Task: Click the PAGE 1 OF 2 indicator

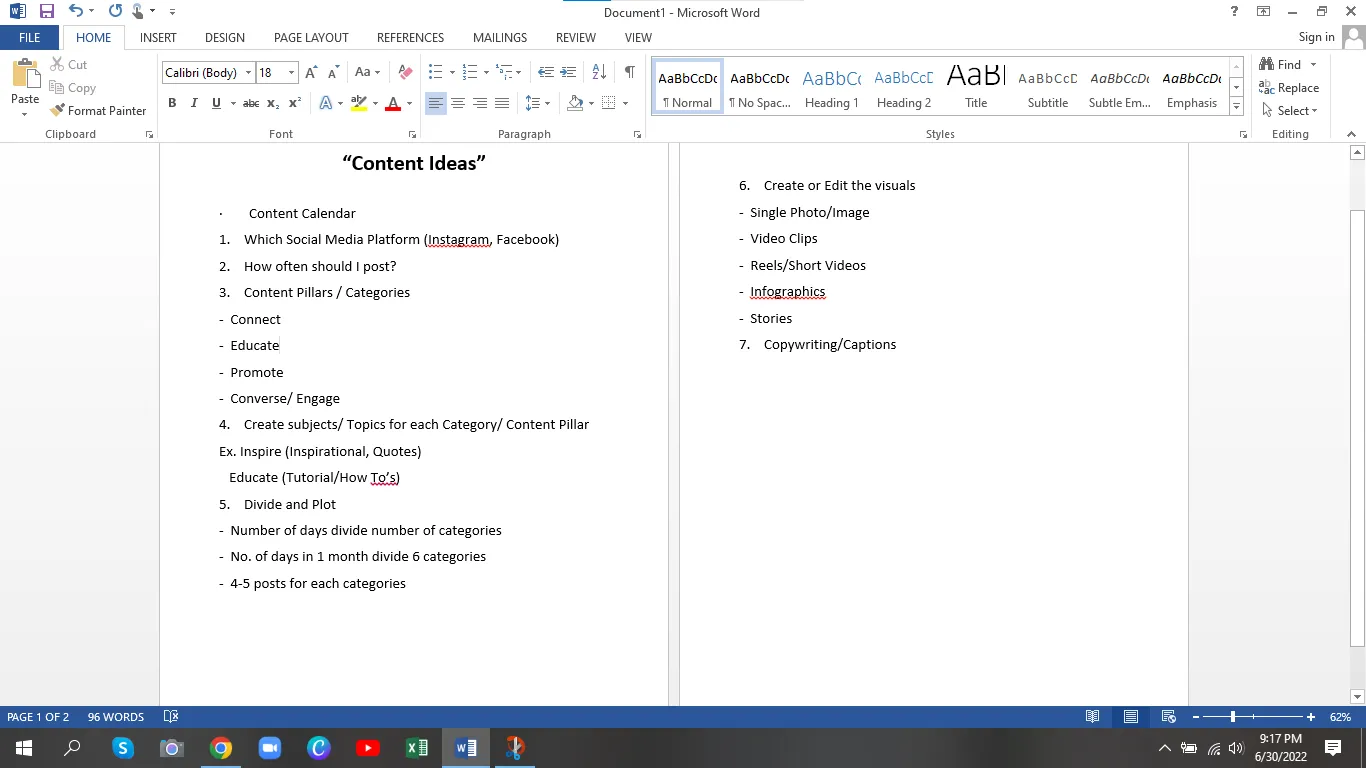Action: pos(38,717)
